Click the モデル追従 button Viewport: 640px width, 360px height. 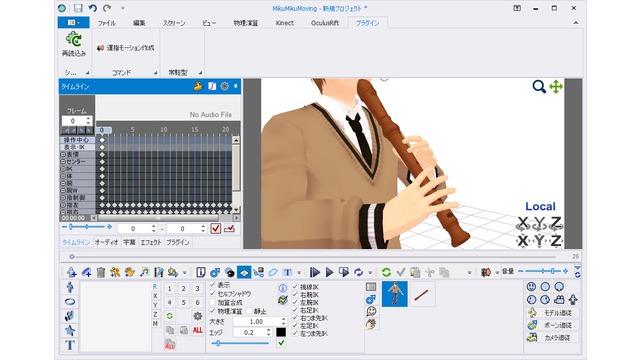553,313
